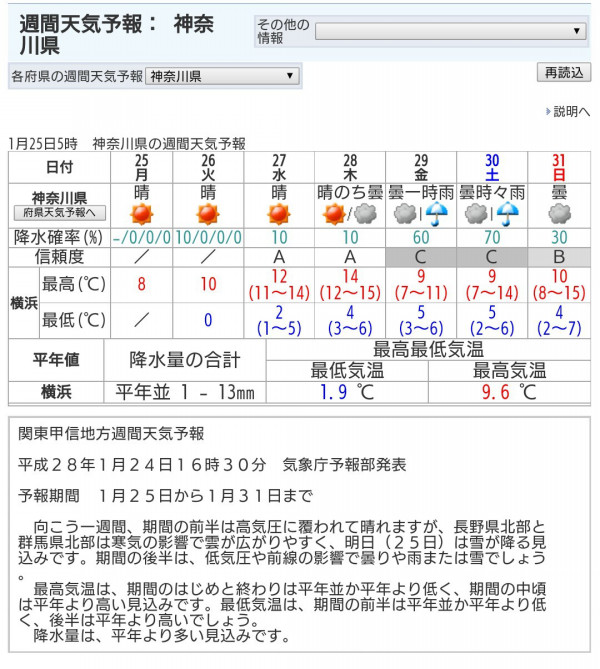
Task: Click the cloud-and-umbrella icon for Friday 29
Action: click(x=420, y=214)
